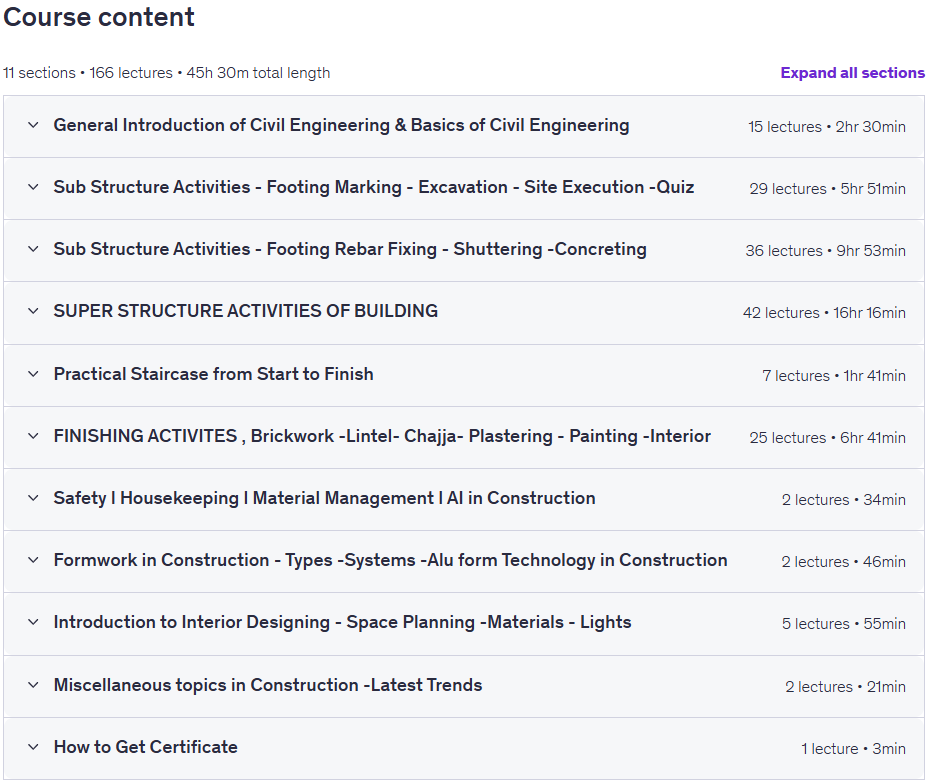Select the "SUPER STRUCTURE ACTIVITIES OF BUILDING" title

(x=245, y=311)
